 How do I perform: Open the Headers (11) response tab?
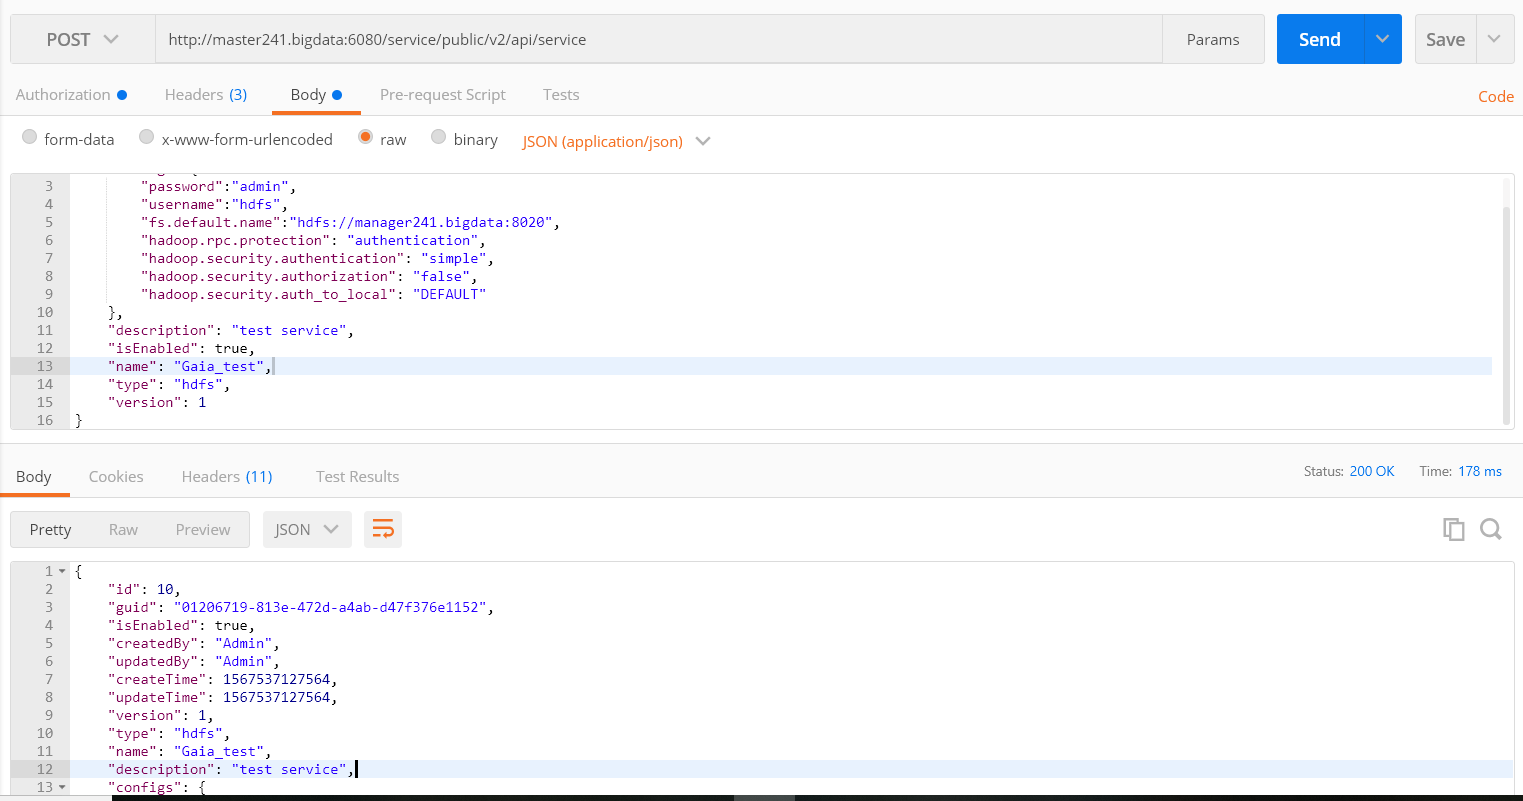(226, 477)
